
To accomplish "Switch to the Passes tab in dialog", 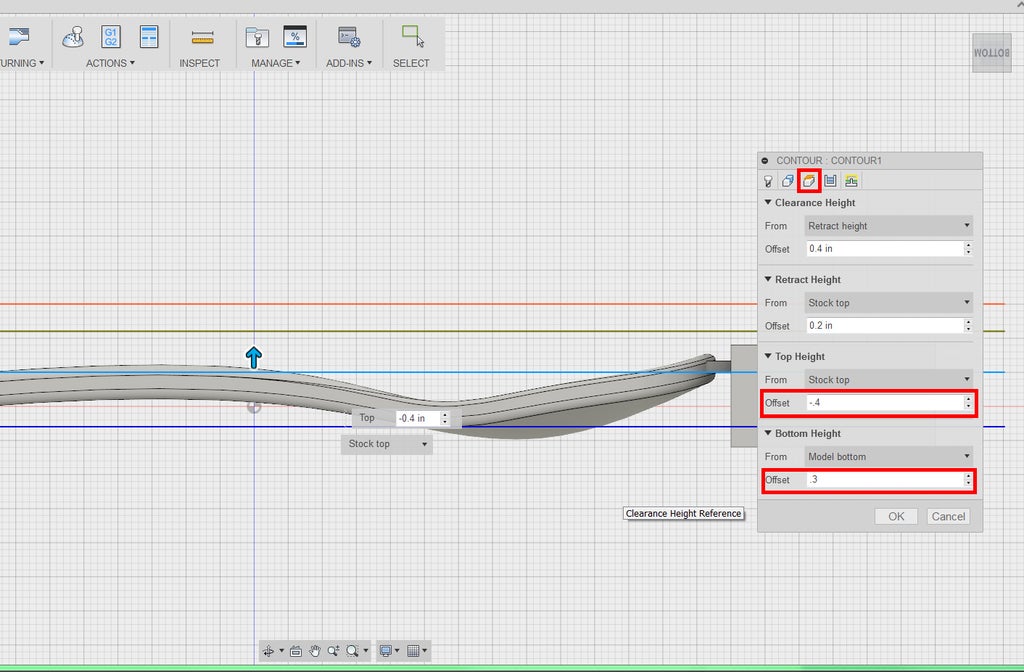I will [x=830, y=181].
